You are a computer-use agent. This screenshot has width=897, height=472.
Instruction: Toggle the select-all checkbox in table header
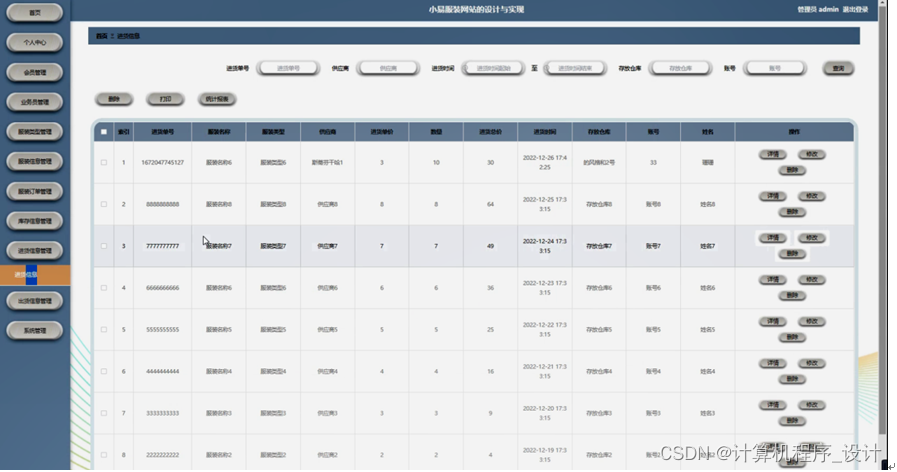(x=104, y=132)
